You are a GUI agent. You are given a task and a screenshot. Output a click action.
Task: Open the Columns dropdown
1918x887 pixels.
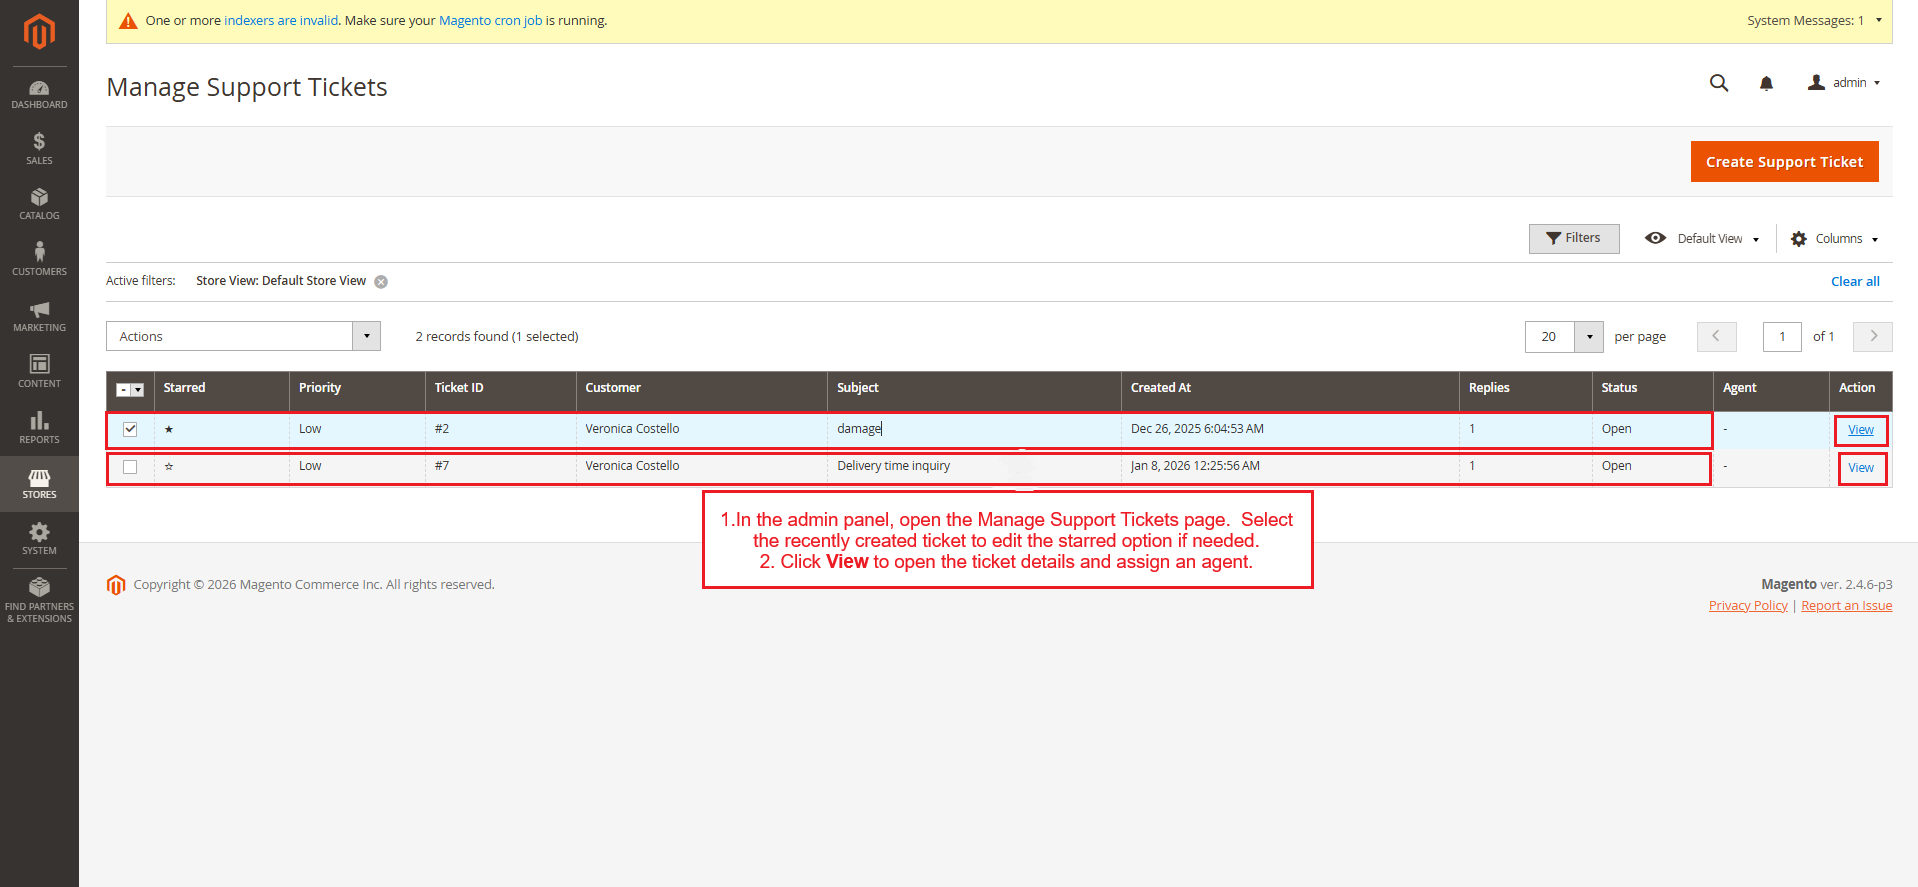click(1835, 239)
